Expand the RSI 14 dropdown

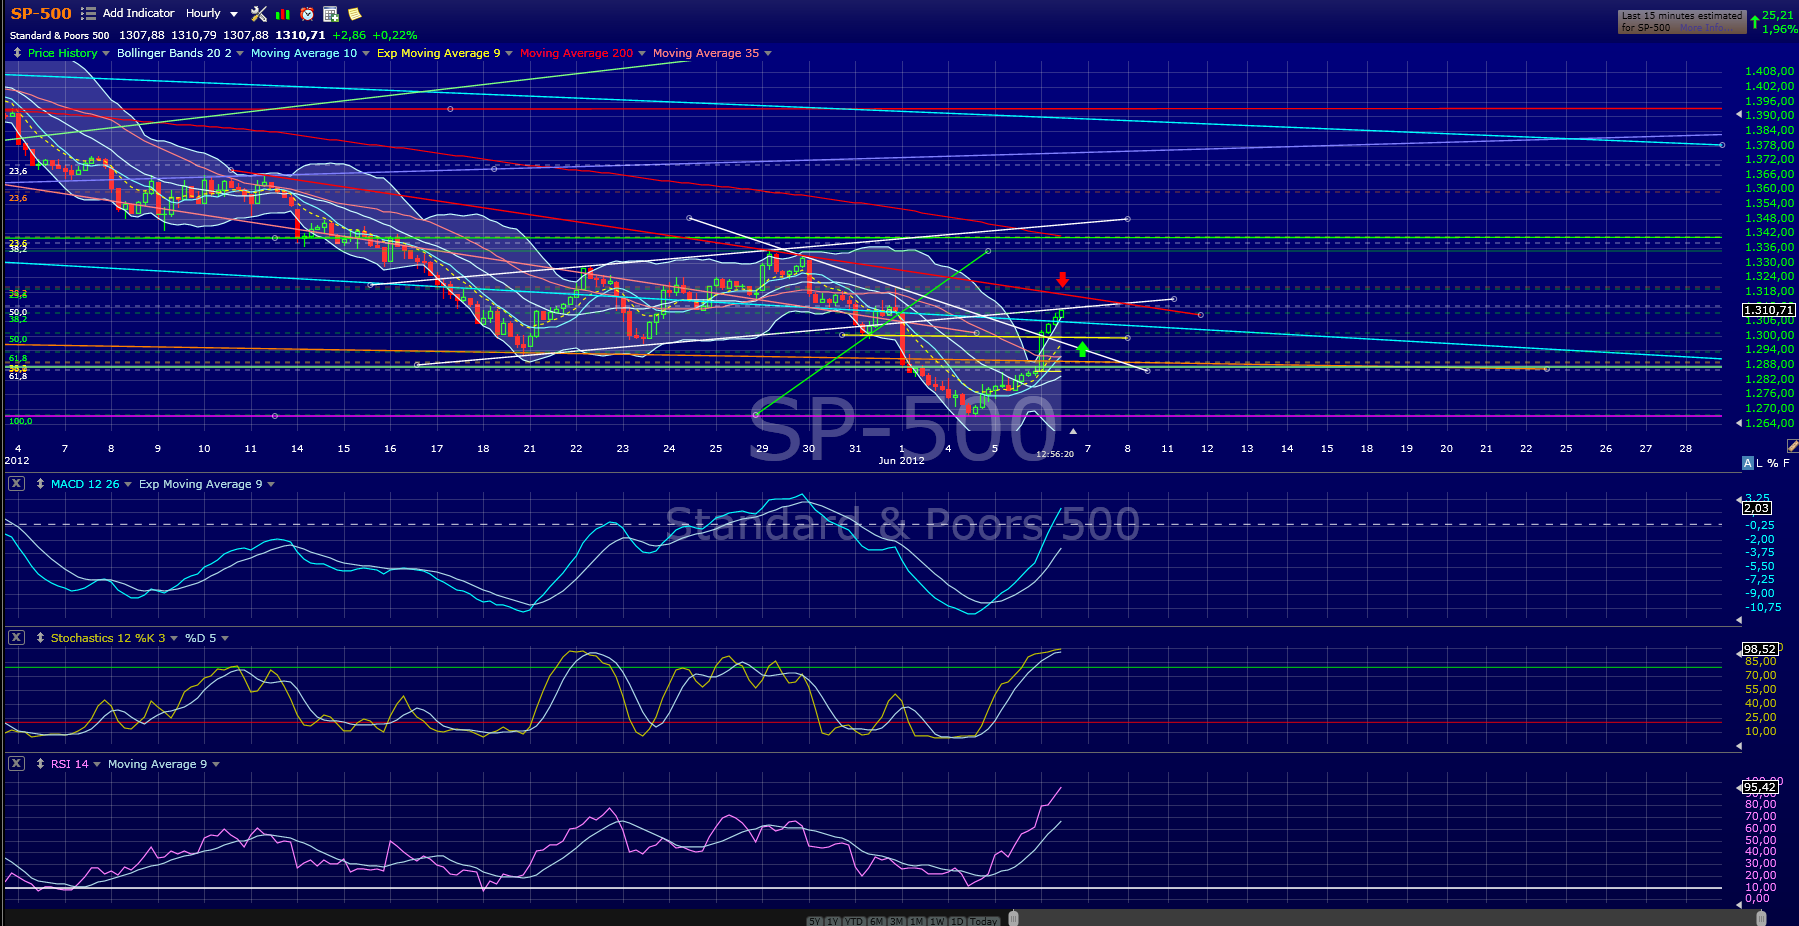[97, 765]
